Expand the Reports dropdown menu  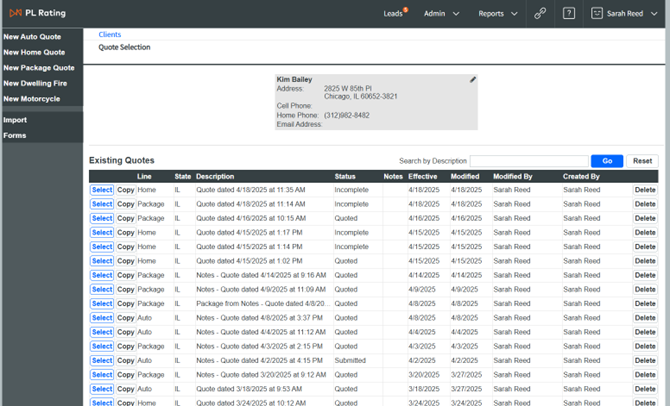tap(498, 14)
